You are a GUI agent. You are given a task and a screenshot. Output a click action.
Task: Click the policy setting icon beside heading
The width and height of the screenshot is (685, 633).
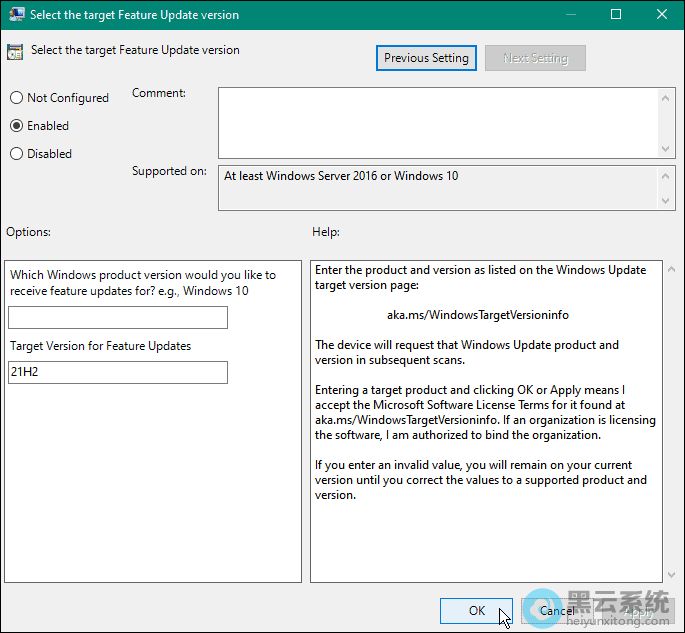pyautogui.click(x=16, y=51)
